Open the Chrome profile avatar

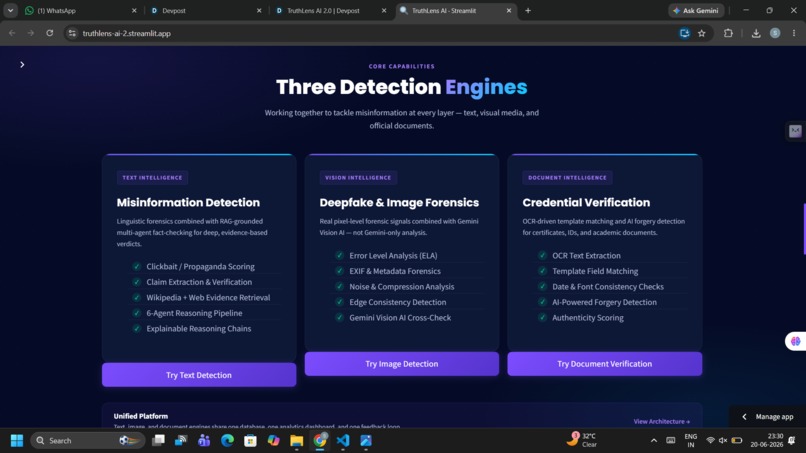pyautogui.click(x=775, y=33)
